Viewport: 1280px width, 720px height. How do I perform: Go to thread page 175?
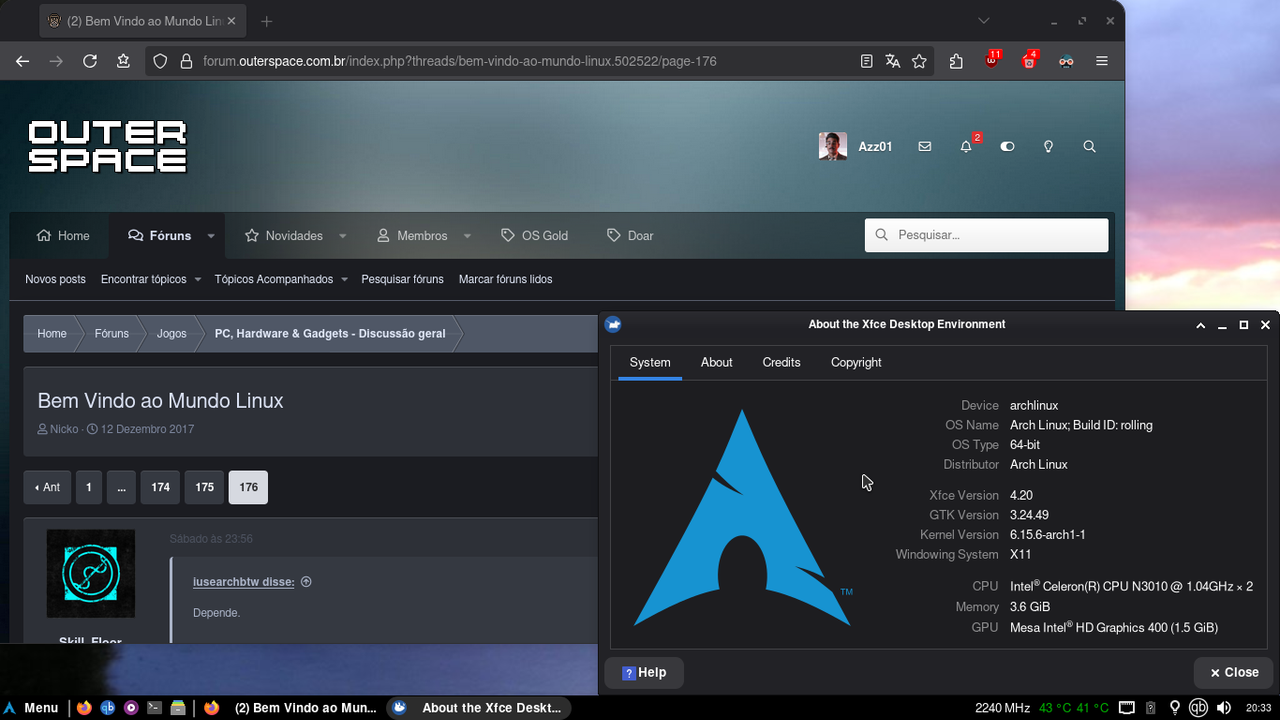point(205,487)
